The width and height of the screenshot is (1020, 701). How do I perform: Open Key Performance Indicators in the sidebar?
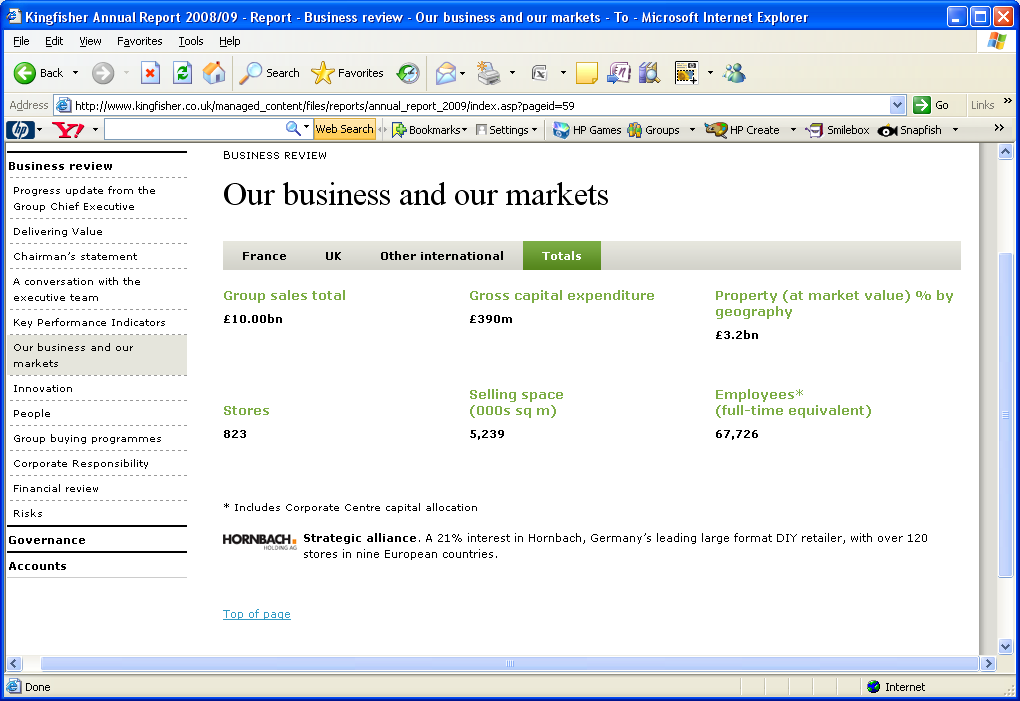point(89,322)
